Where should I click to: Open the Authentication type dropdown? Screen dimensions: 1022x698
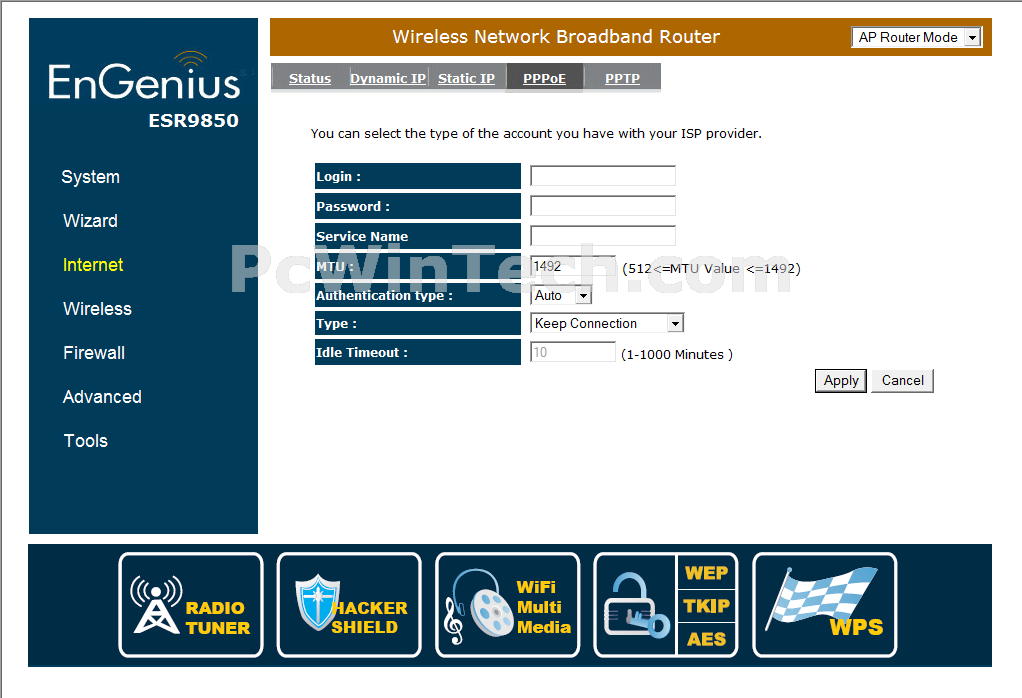click(x=561, y=295)
